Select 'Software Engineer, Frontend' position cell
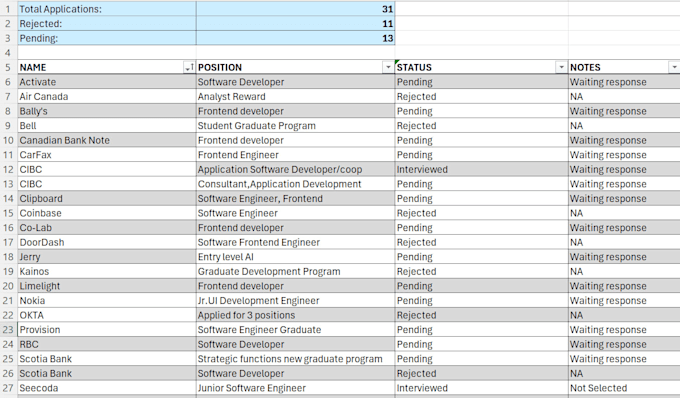The height and width of the screenshot is (398, 680). pos(295,199)
